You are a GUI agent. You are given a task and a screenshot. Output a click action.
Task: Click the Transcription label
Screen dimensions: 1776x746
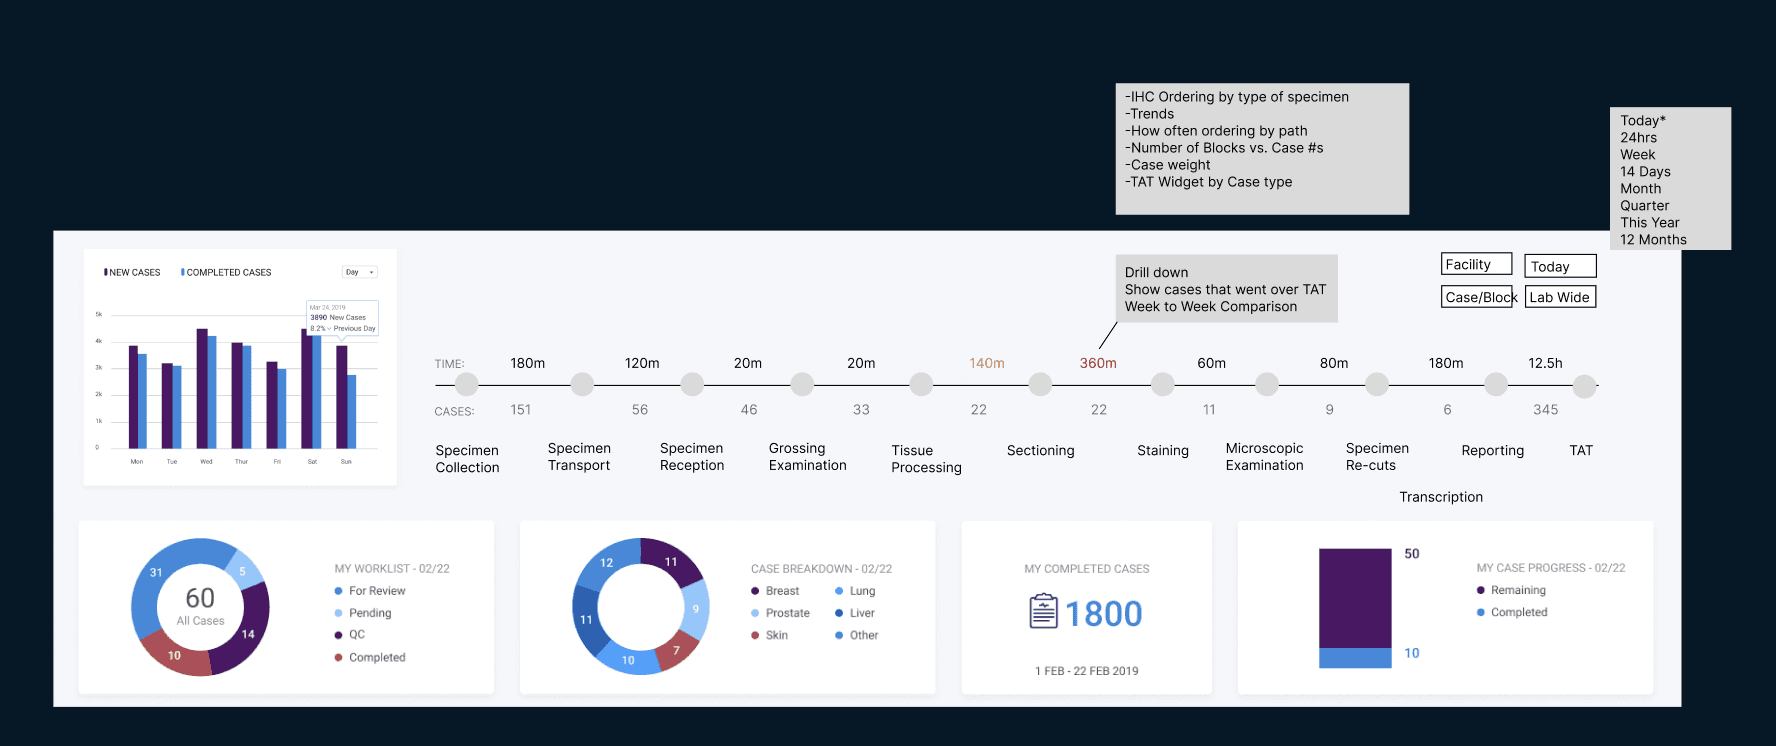[1441, 497]
